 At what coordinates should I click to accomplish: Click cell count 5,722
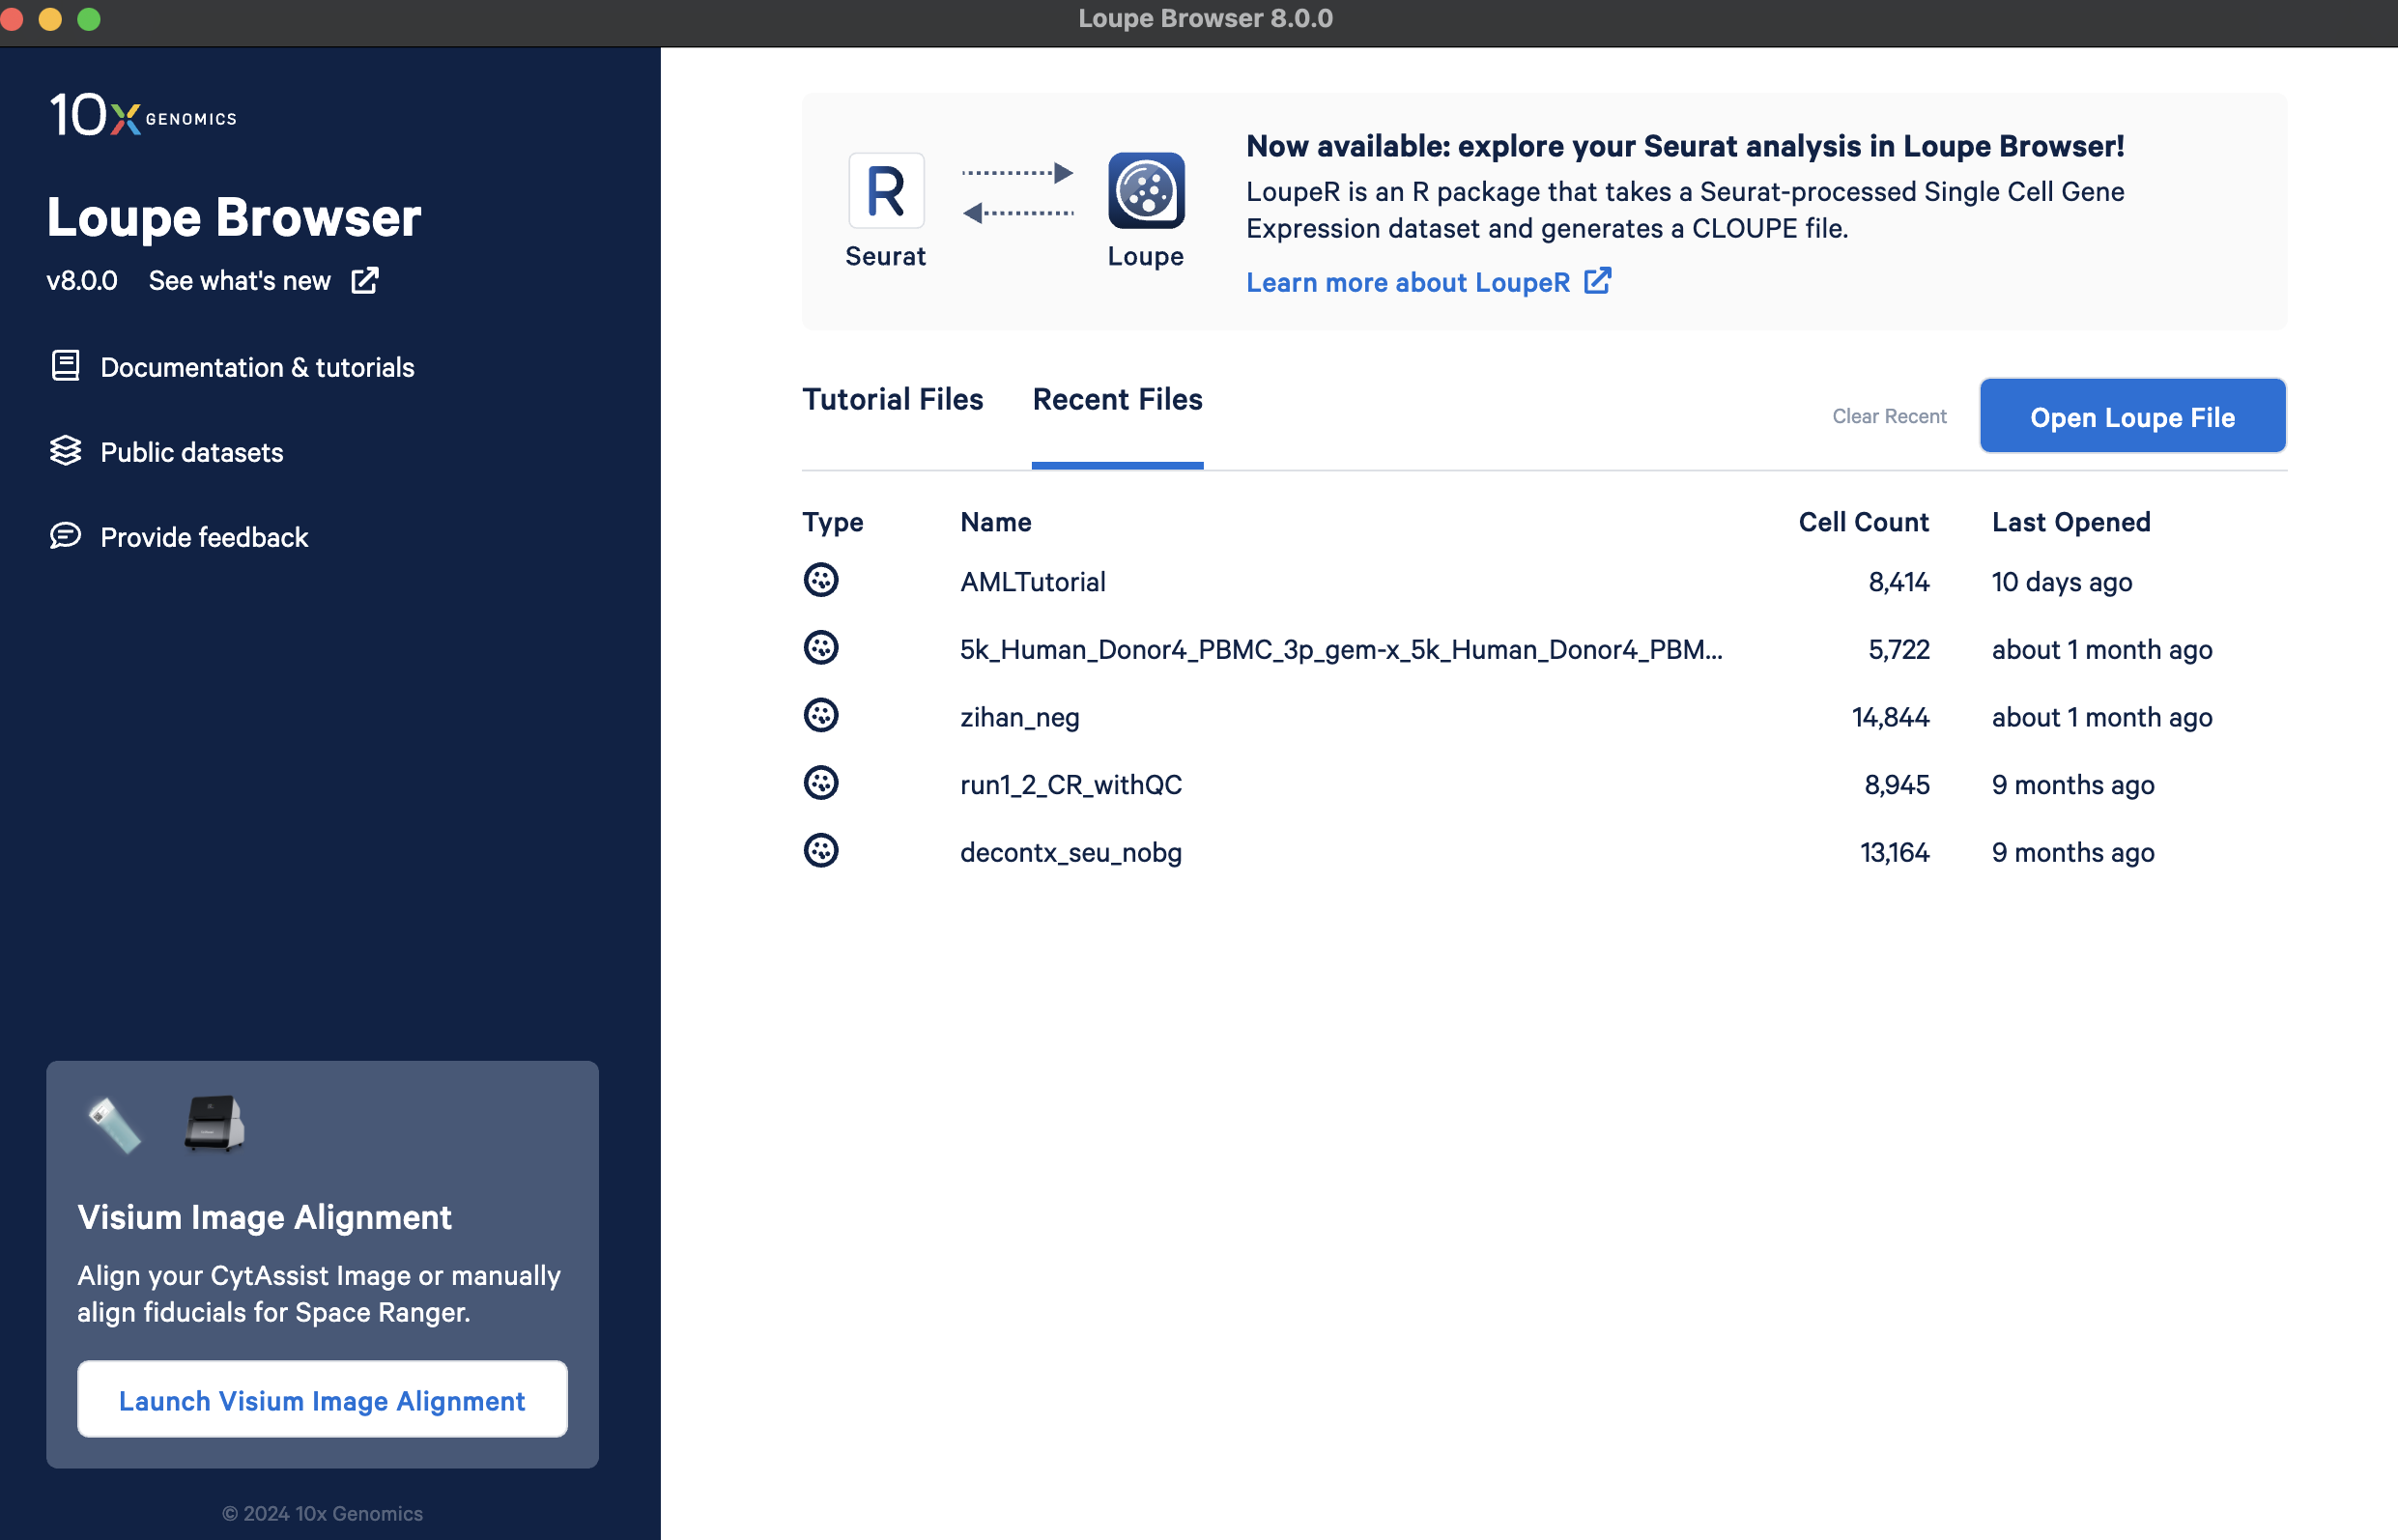[1898, 650]
